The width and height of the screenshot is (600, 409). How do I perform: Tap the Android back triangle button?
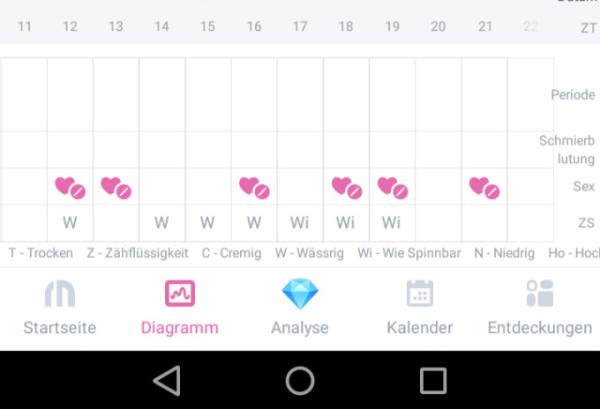click(x=167, y=381)
